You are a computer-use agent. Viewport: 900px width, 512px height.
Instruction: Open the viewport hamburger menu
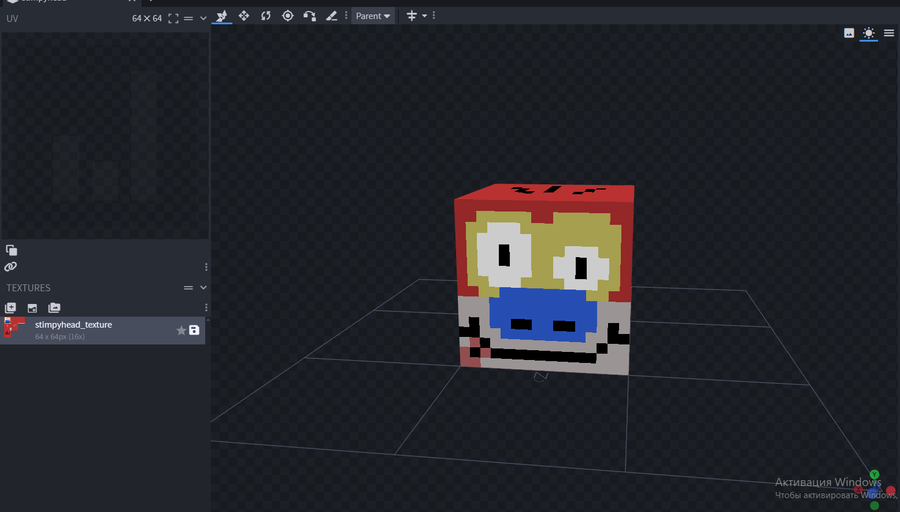pyautogui.click(x=889, y=33)
